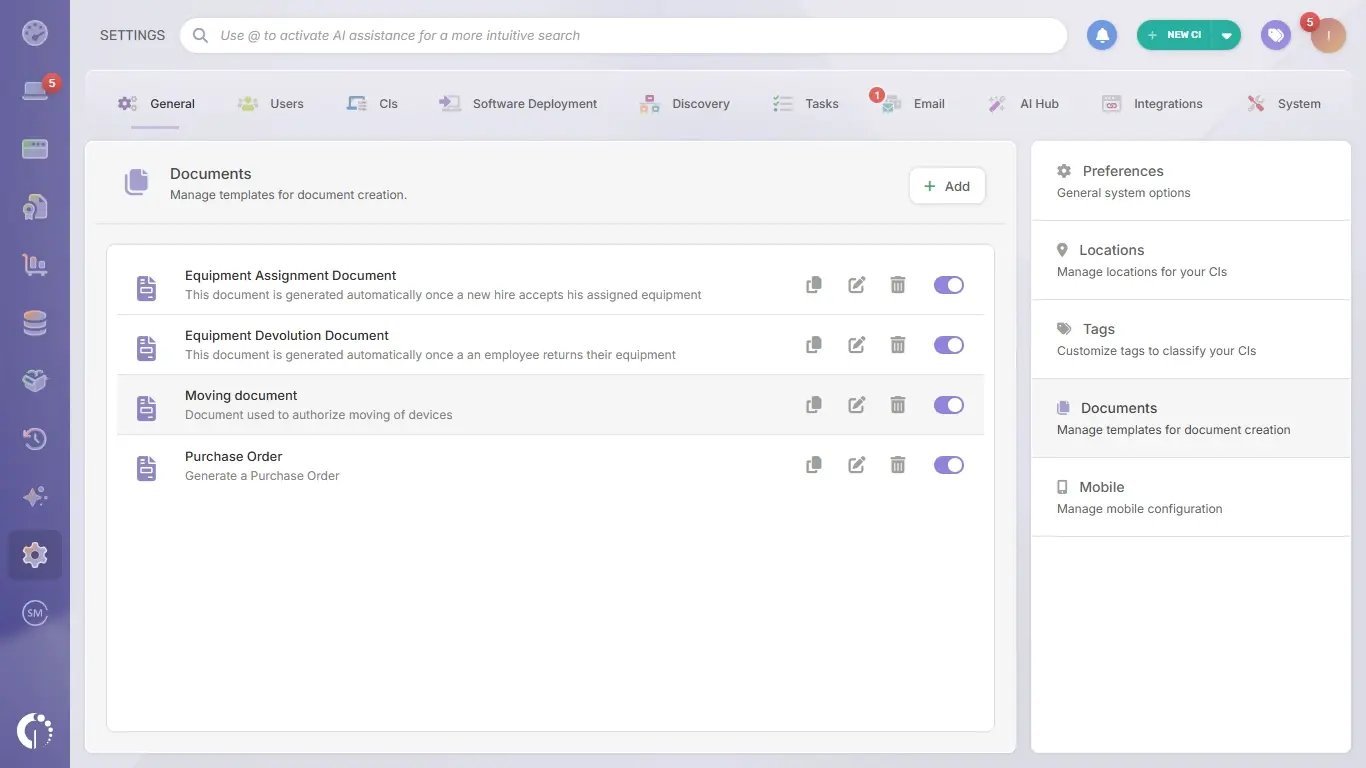The image size is (1366, 768).
Task: Click the Add document button
Action: (947, 186)
